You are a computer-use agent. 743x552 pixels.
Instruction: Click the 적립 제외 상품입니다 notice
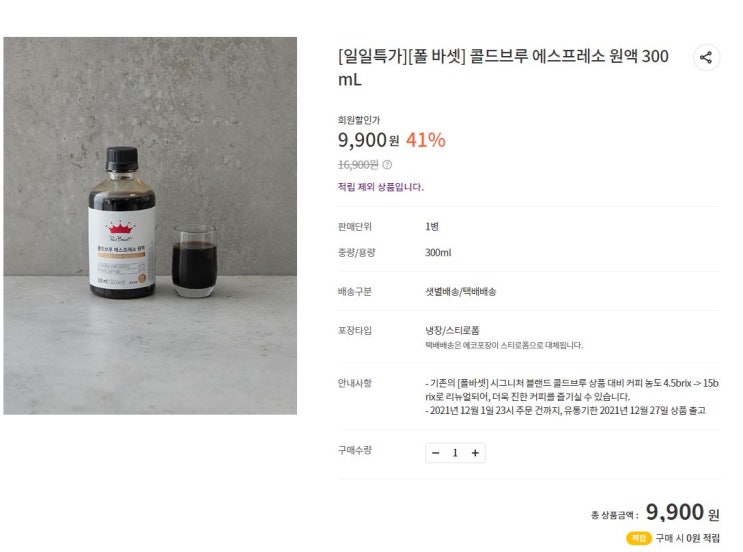click(381, 187)
